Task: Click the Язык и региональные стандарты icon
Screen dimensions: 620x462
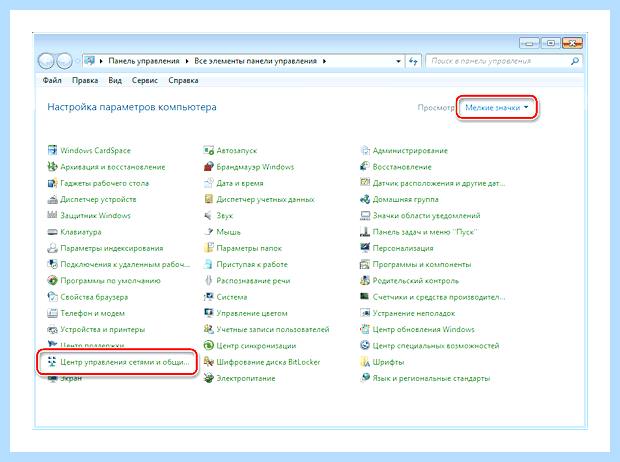Action: pyautogui.click(x=365, y=378)
